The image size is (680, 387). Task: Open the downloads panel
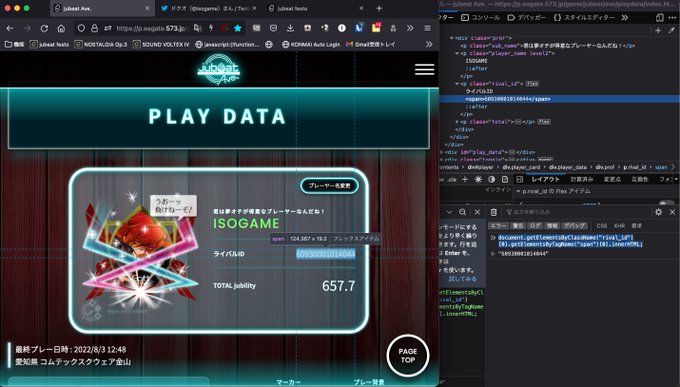[290, 28]
